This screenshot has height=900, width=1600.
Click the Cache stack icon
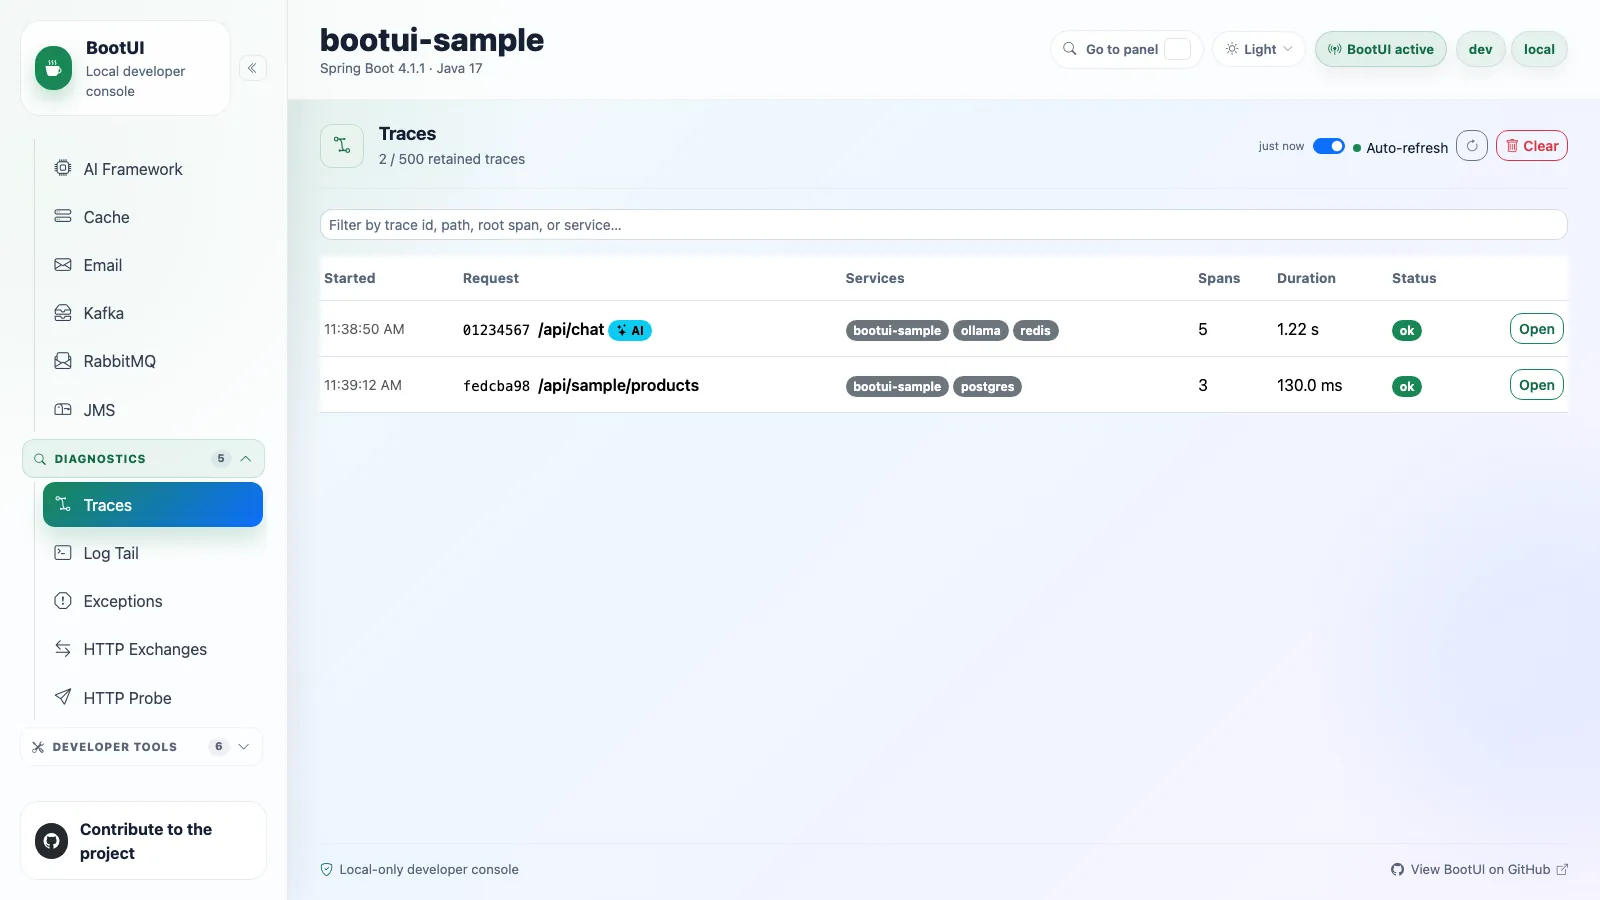63,216
